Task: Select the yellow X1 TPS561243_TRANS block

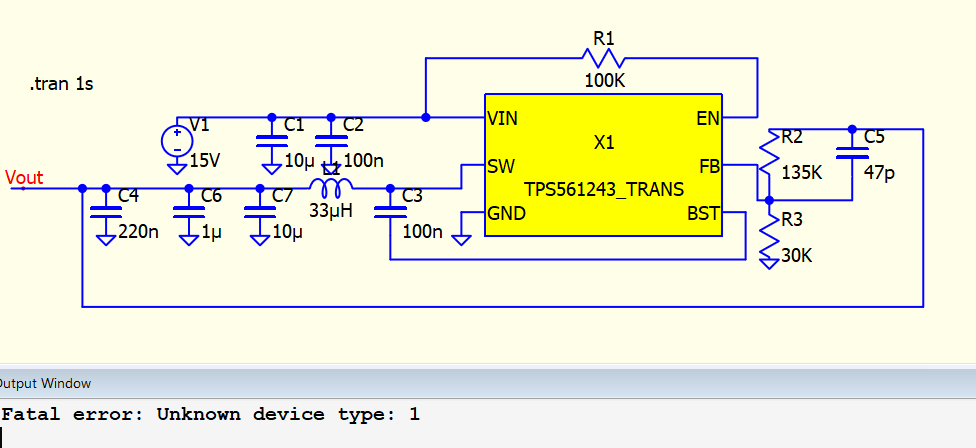Action: 604,166
